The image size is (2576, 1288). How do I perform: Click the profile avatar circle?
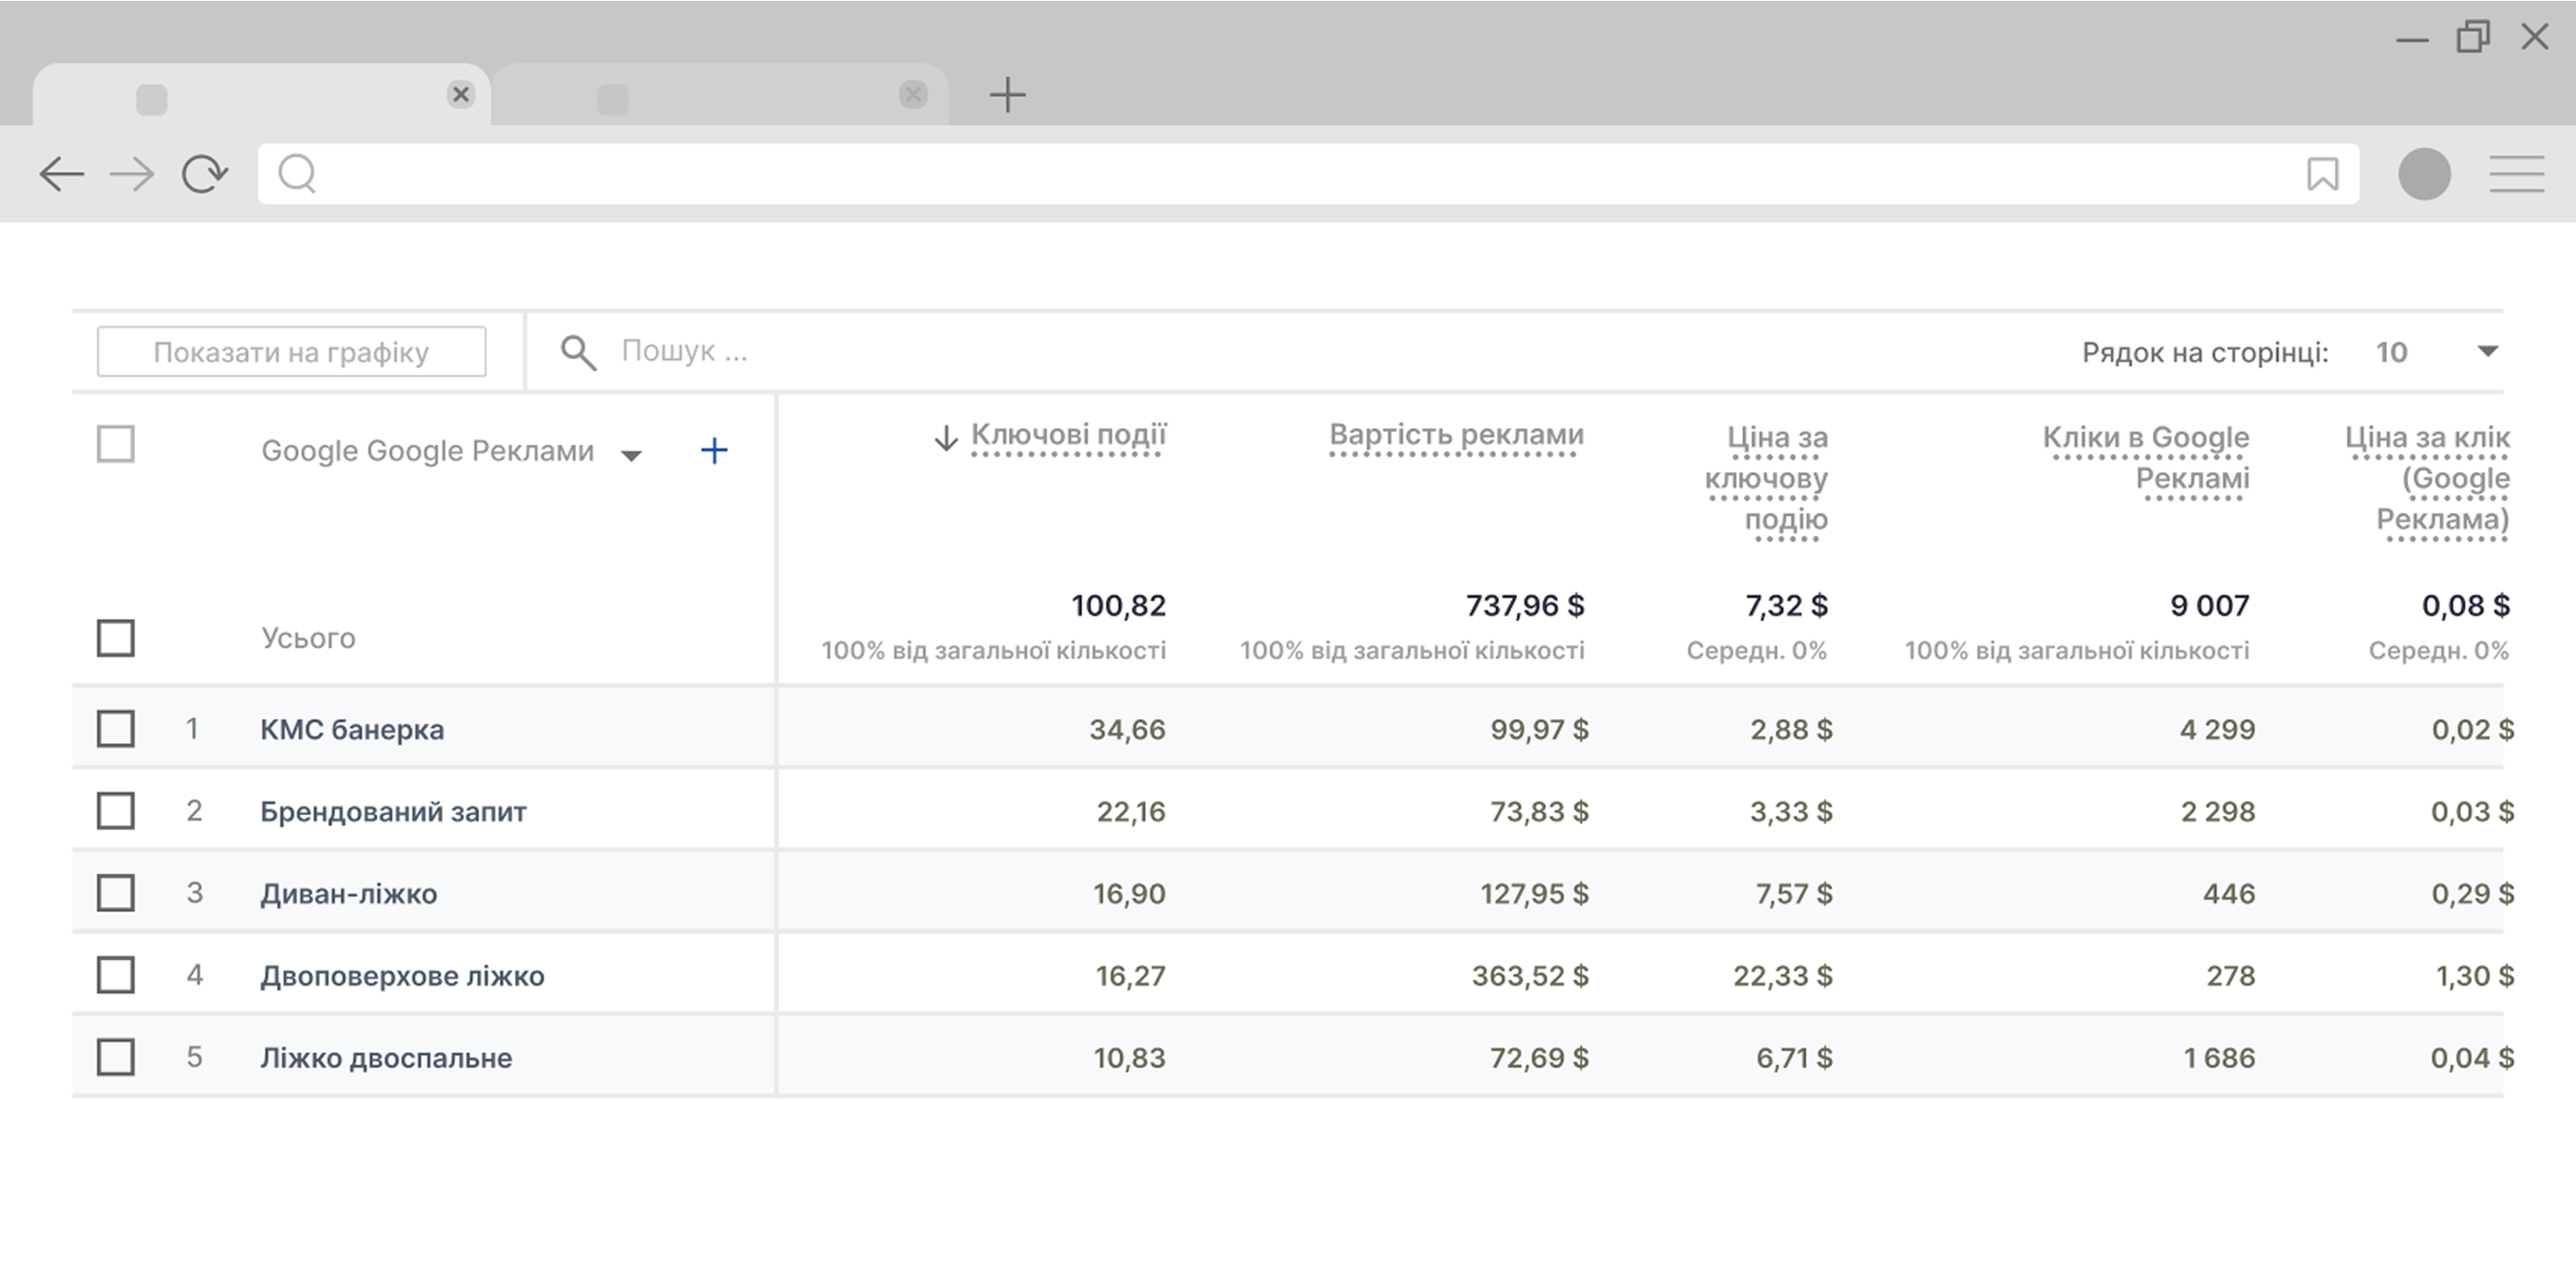[x=2424, y=174]
